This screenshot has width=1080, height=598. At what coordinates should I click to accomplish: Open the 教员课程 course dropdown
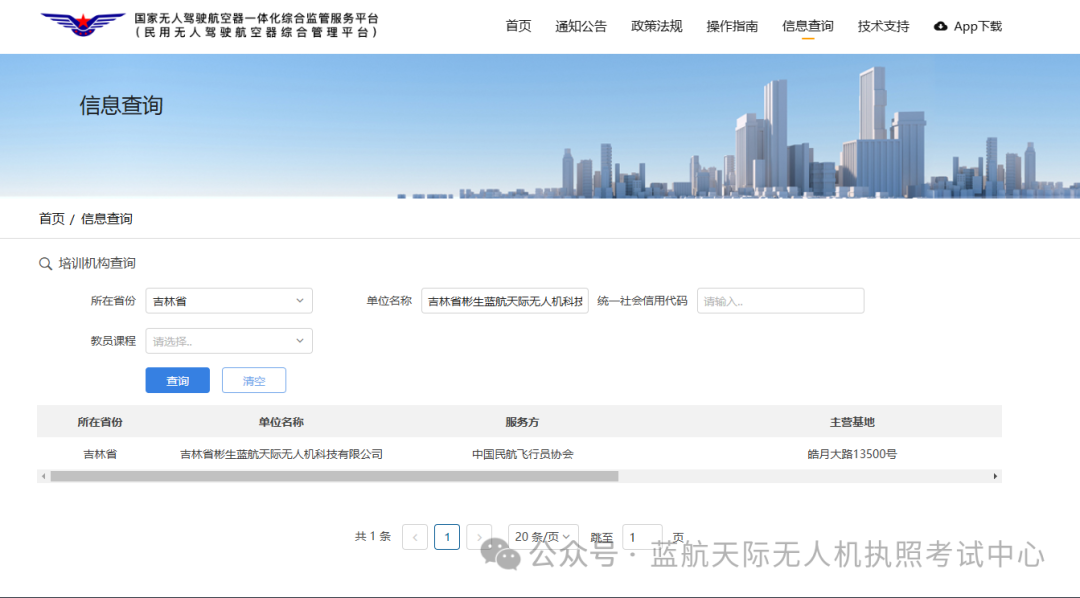(229, 341)
